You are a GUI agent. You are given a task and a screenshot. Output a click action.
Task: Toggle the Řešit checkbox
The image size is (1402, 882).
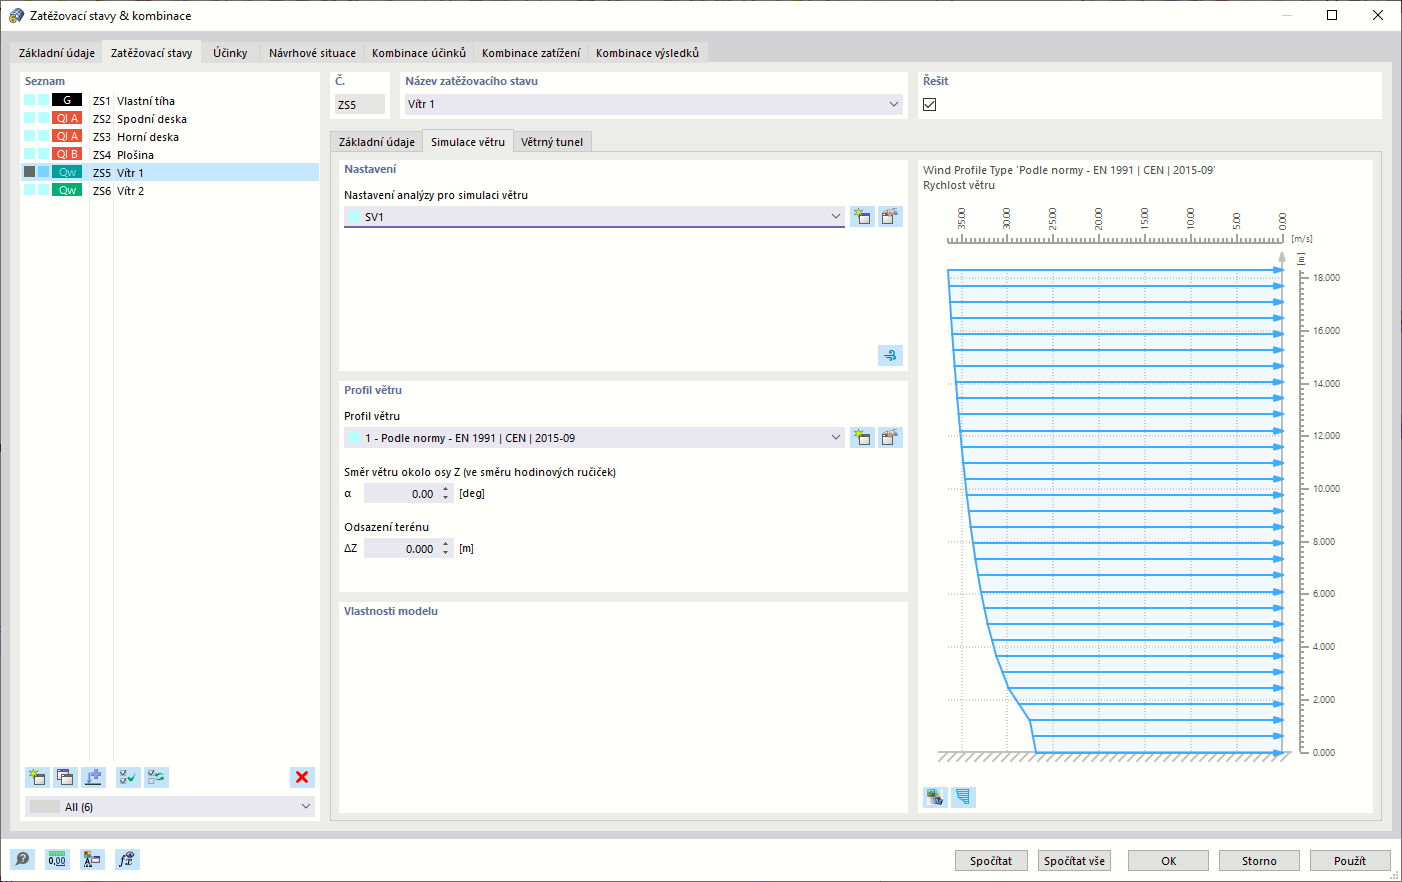[x=930, y=104]
